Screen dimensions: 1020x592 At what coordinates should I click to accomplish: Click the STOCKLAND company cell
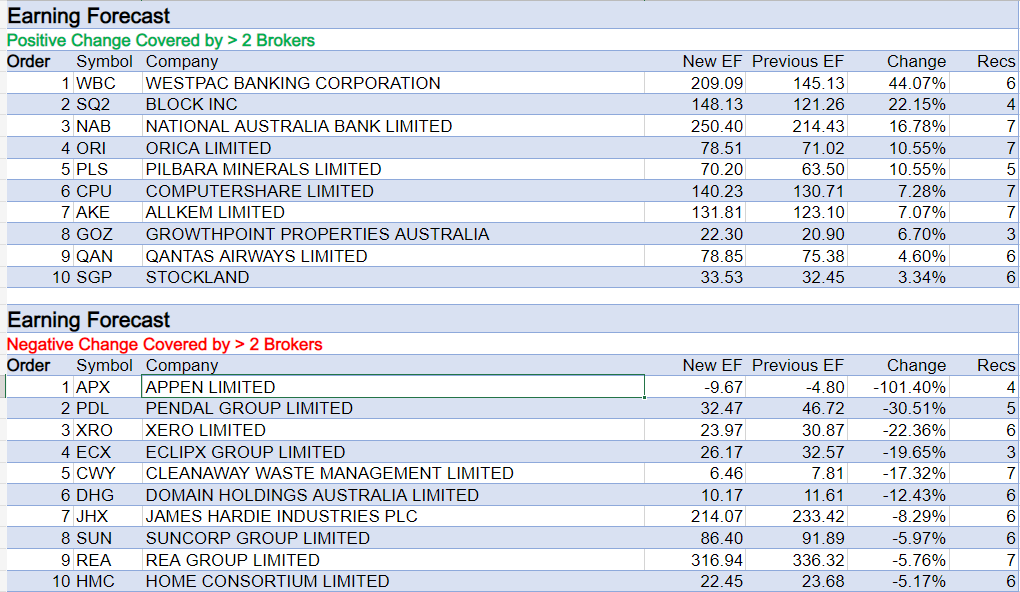198,277
